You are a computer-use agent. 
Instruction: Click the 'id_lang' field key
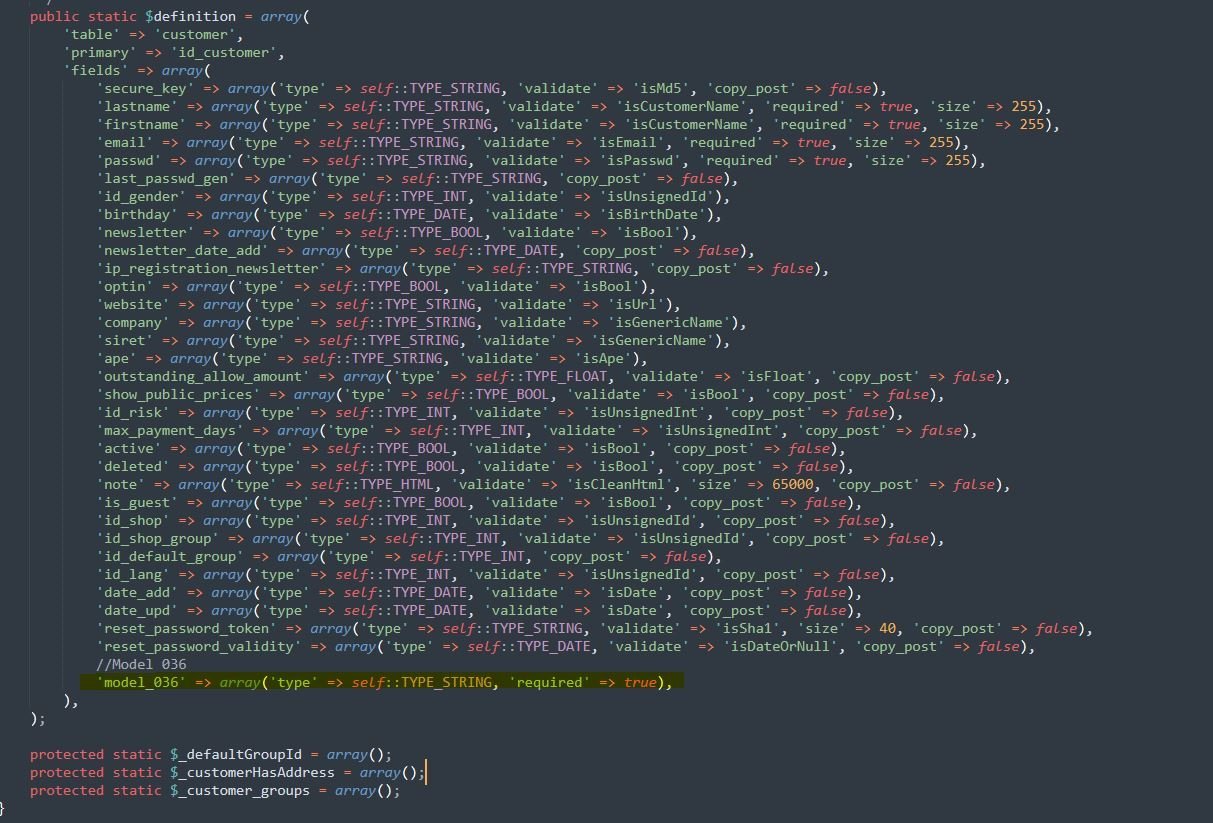click(133, 574)
